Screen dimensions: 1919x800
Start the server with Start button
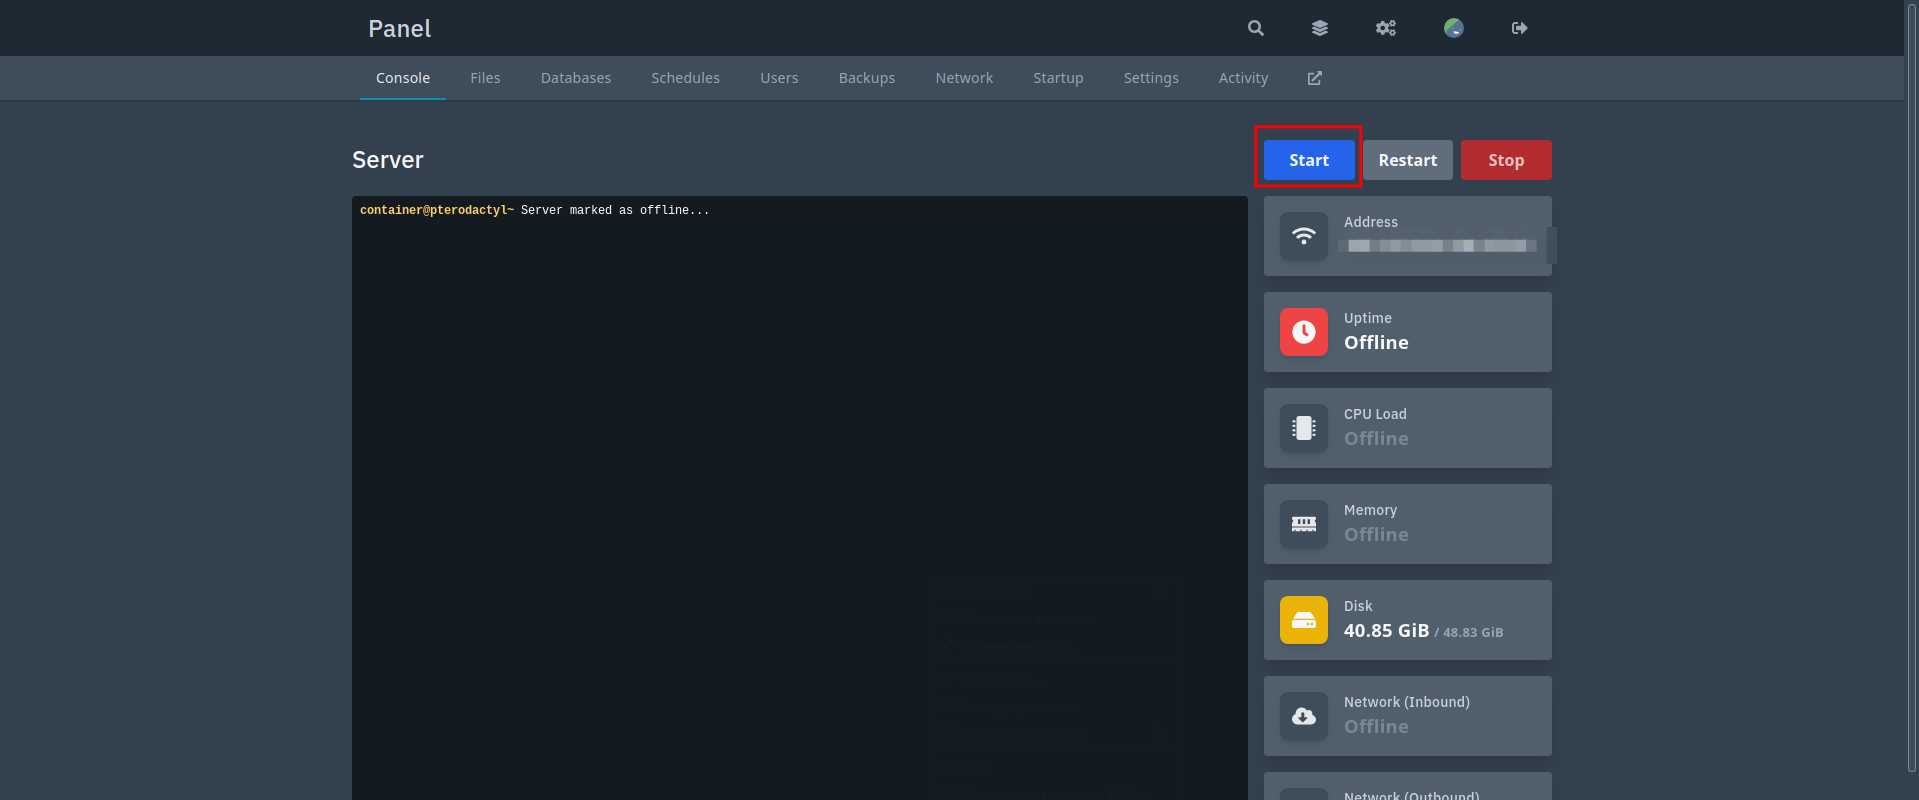click(1309, 160)
